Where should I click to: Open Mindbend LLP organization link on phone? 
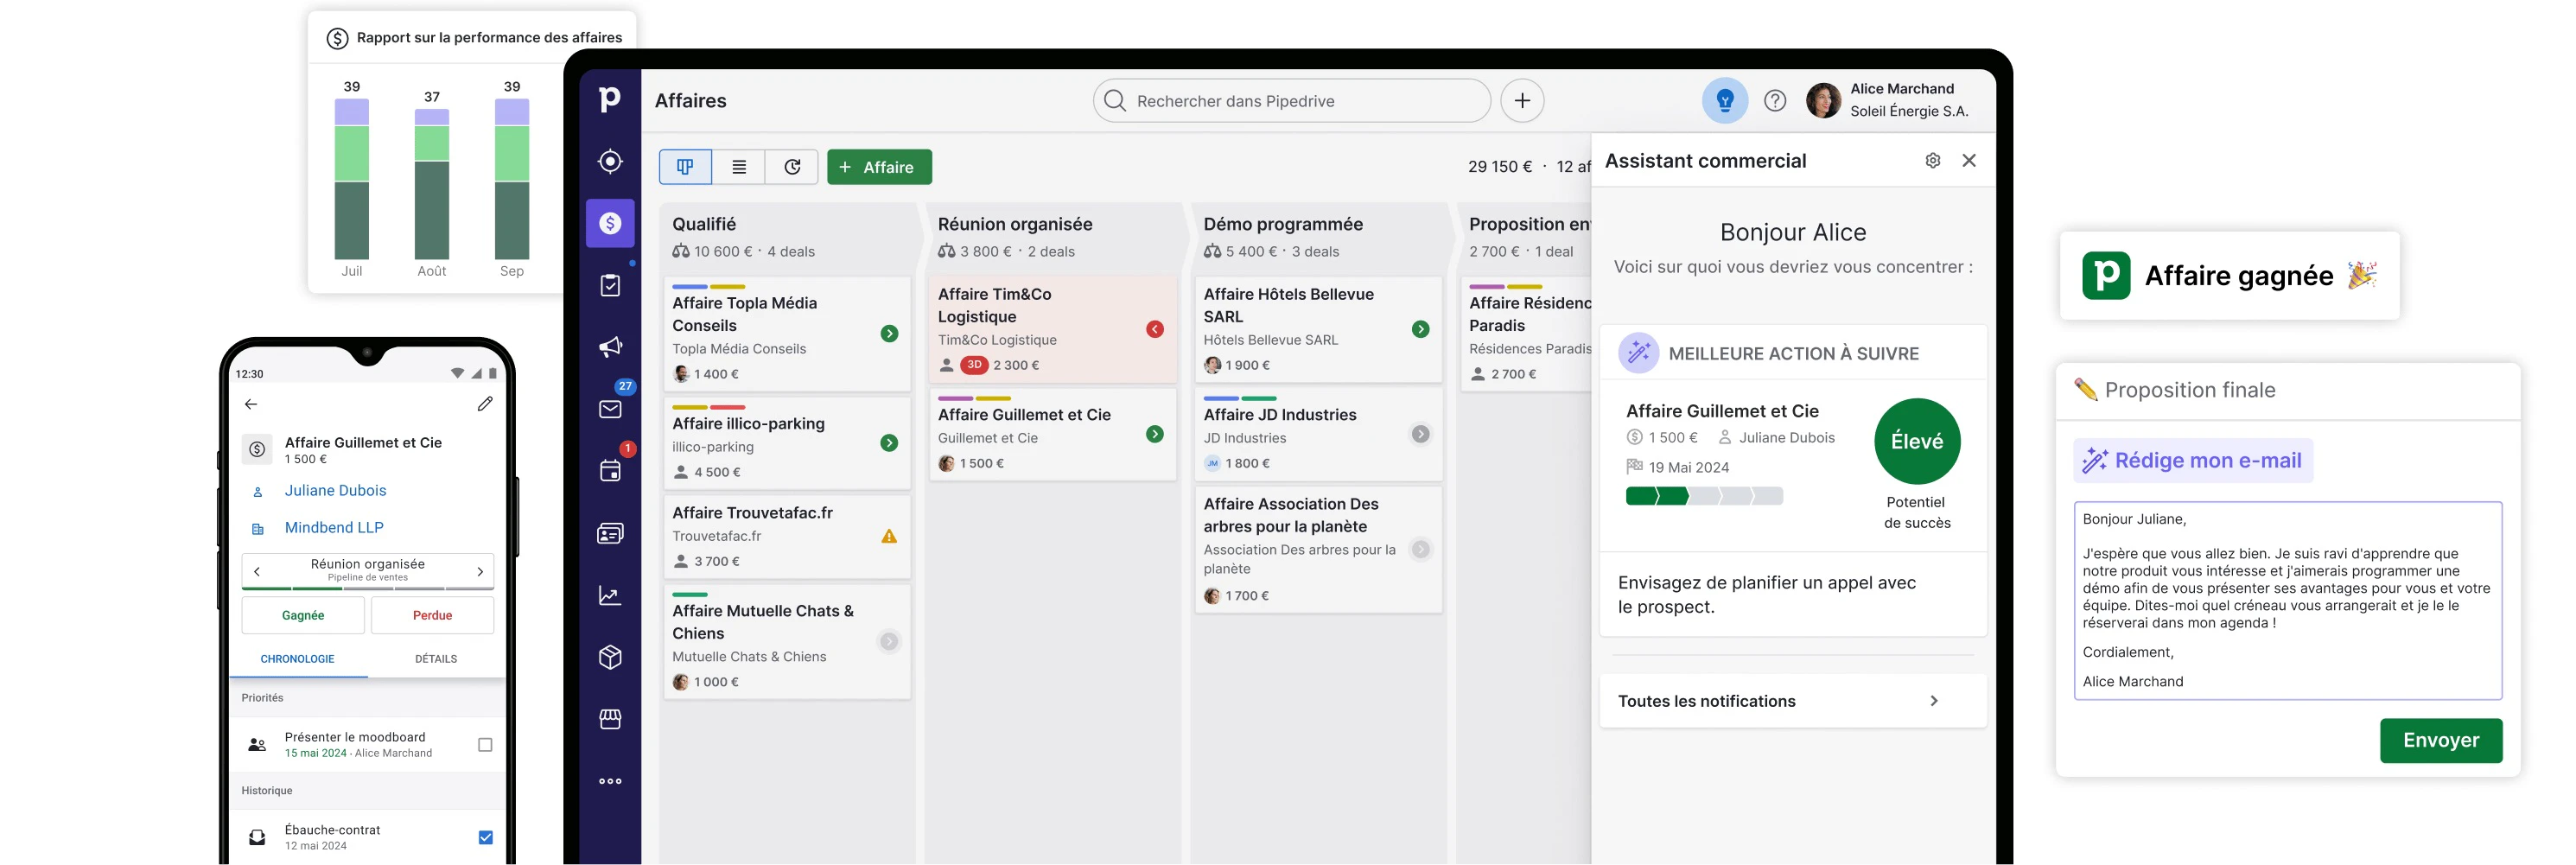(x=334, y=527)
